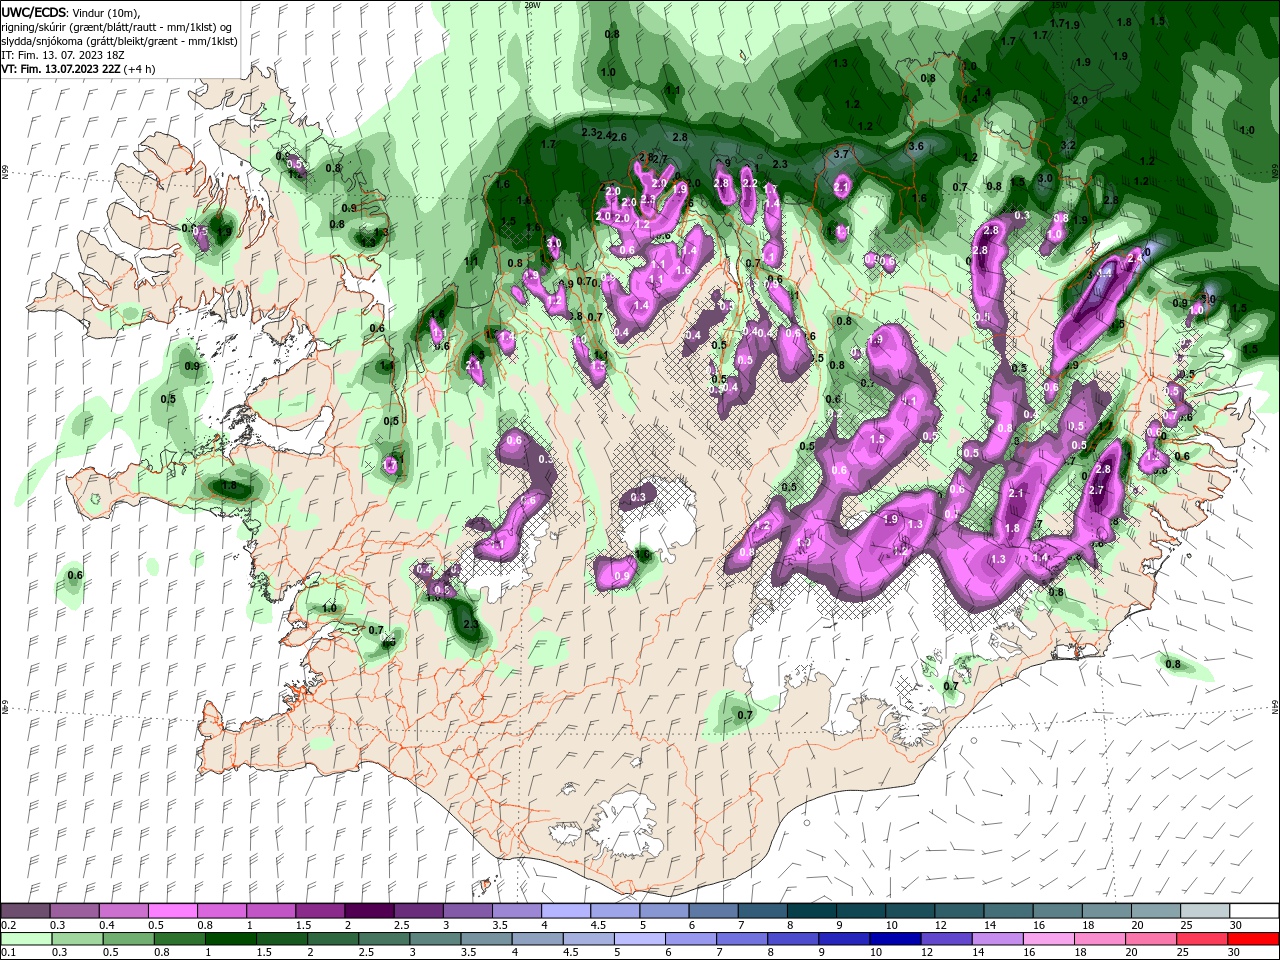Select the violet rain scale swatch labeled 12
This screenshot has width=1280, height=960.
coord(946,939)
